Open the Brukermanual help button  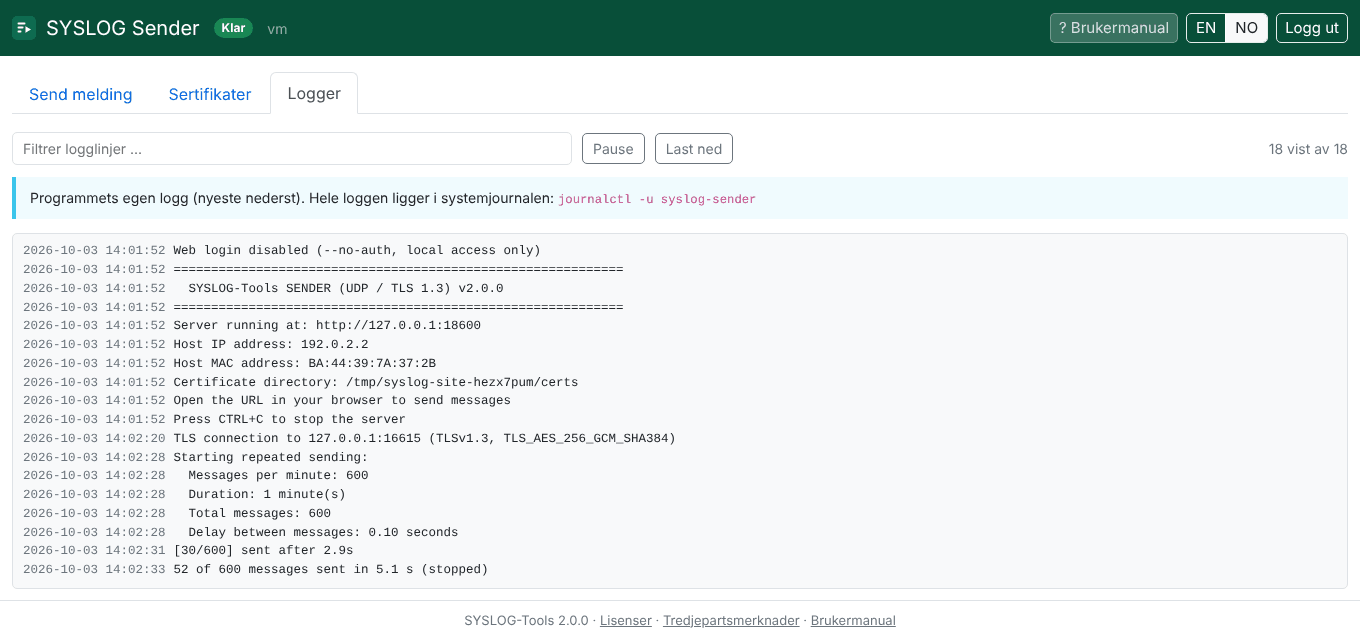(1114, 28)
